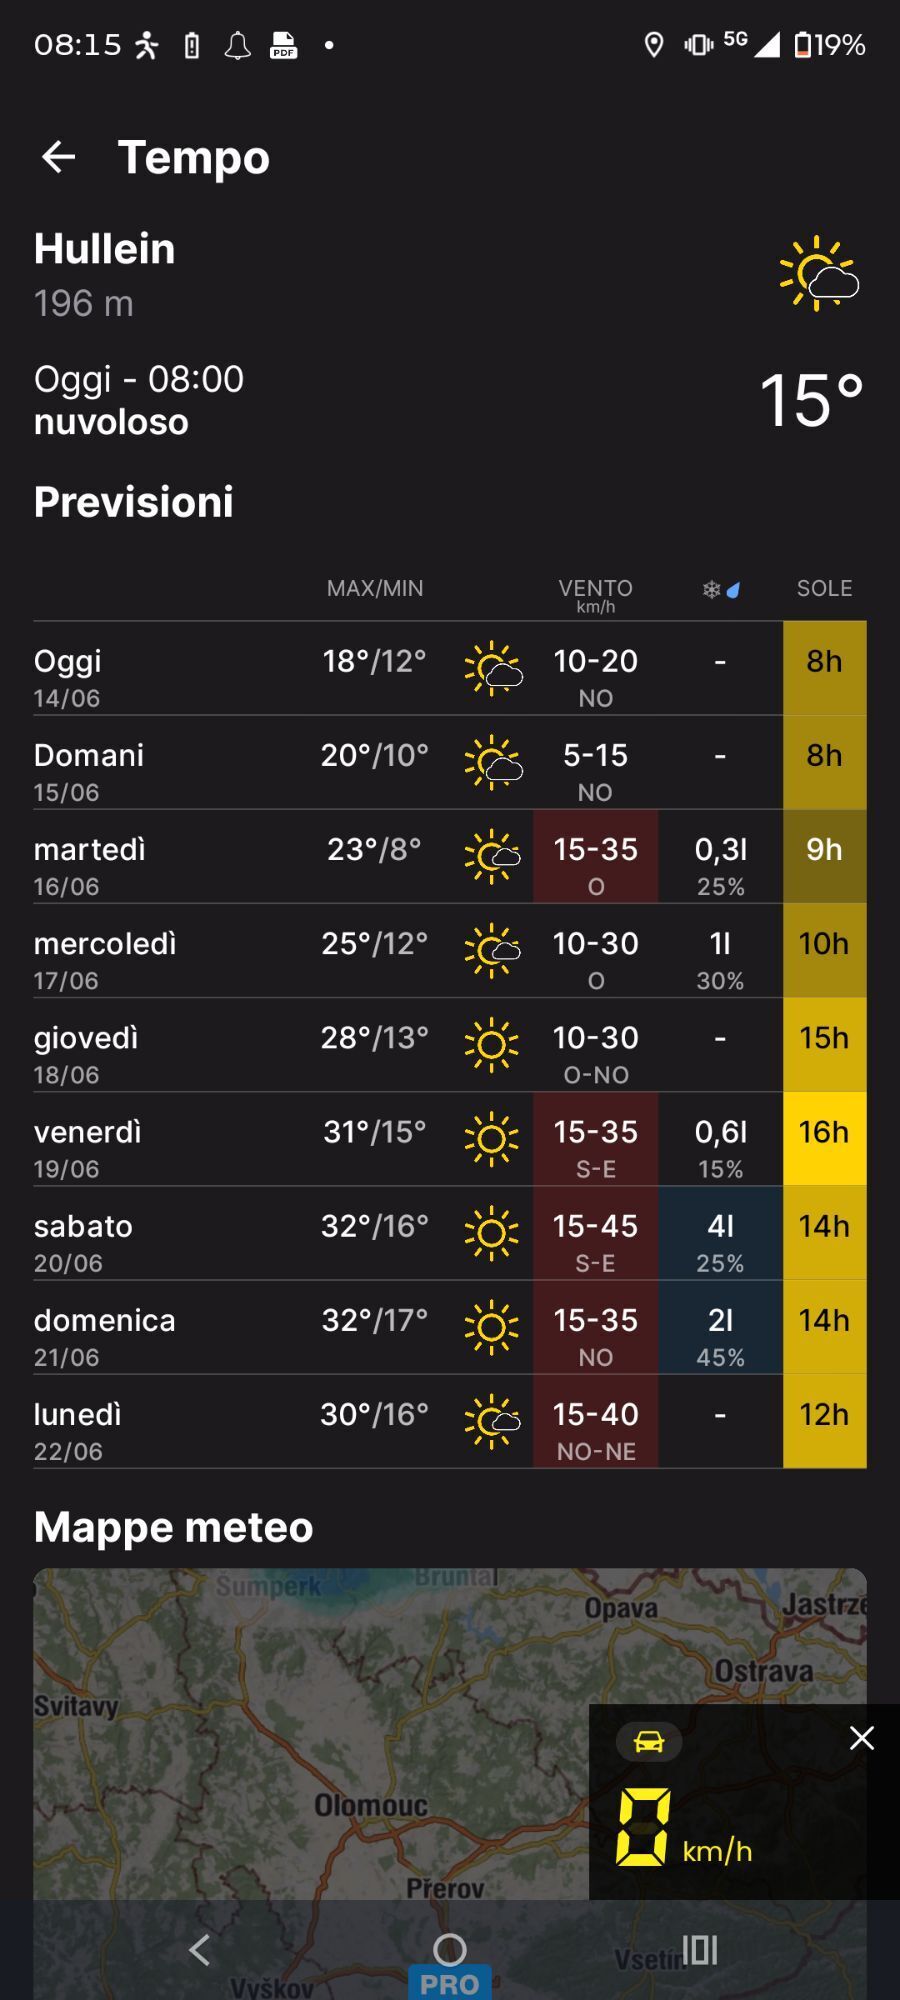900x2000 pixels.
Task: Tap the yellow car icon in the speed widget
Action: [x=649, y=1742]
